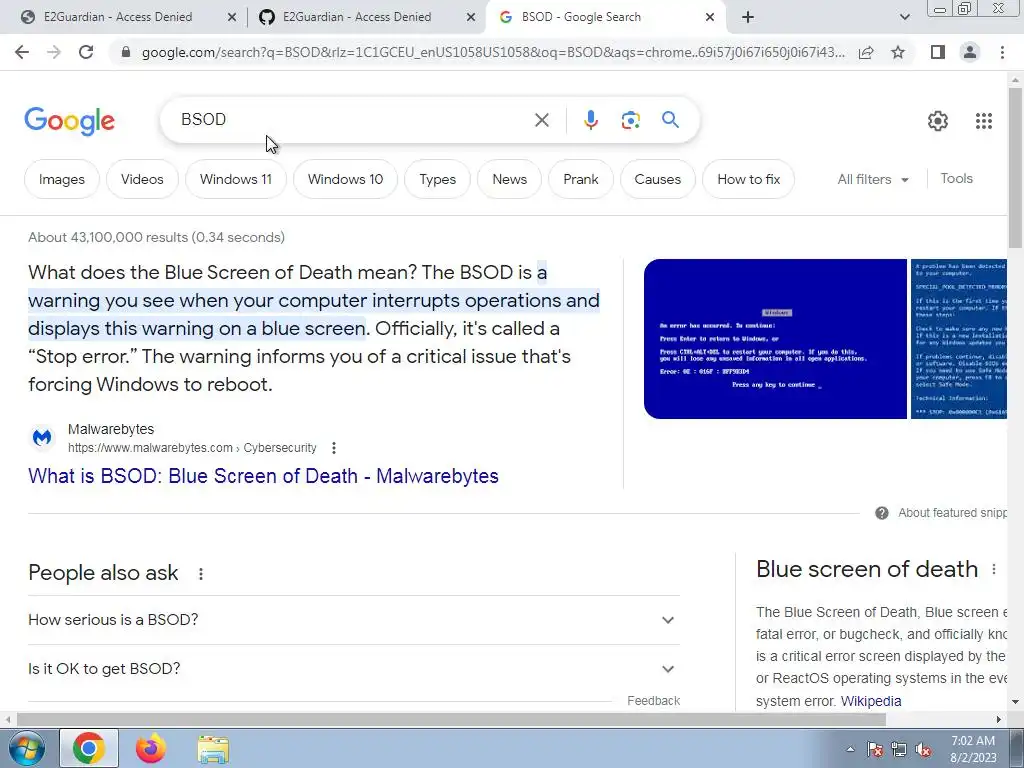Go back to the previous page
The width and height of the screenshot is (1024, 768).
22,52
